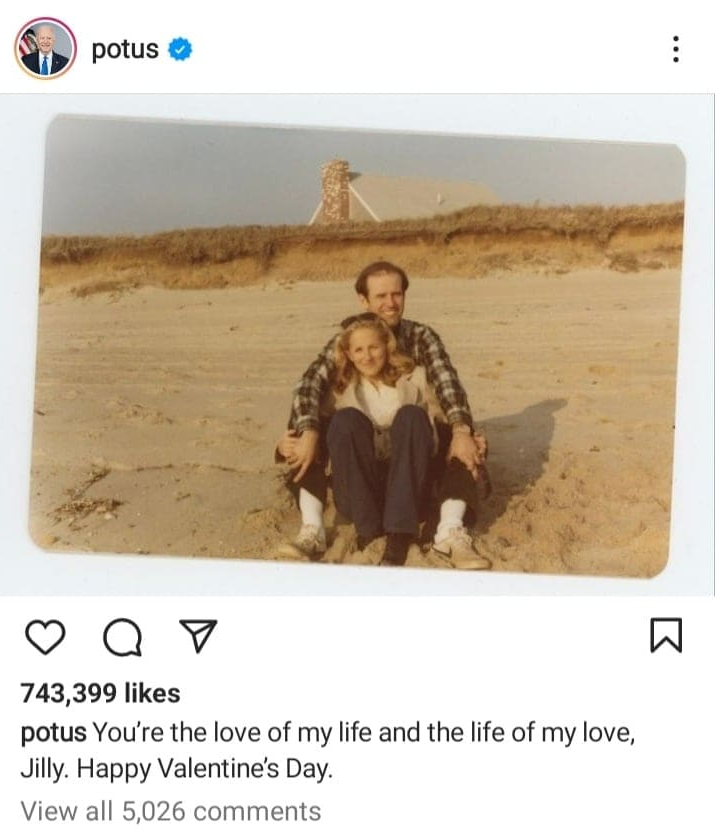This screenshot has width=725, height=834.
Task: Open the potus profile picture avatar
Action: point(45,48)
